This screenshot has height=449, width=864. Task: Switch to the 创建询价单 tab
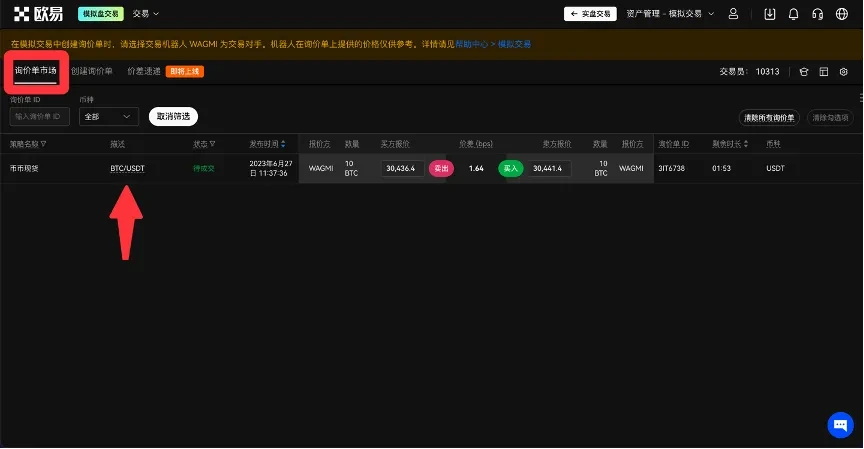[x=92, y=72]
